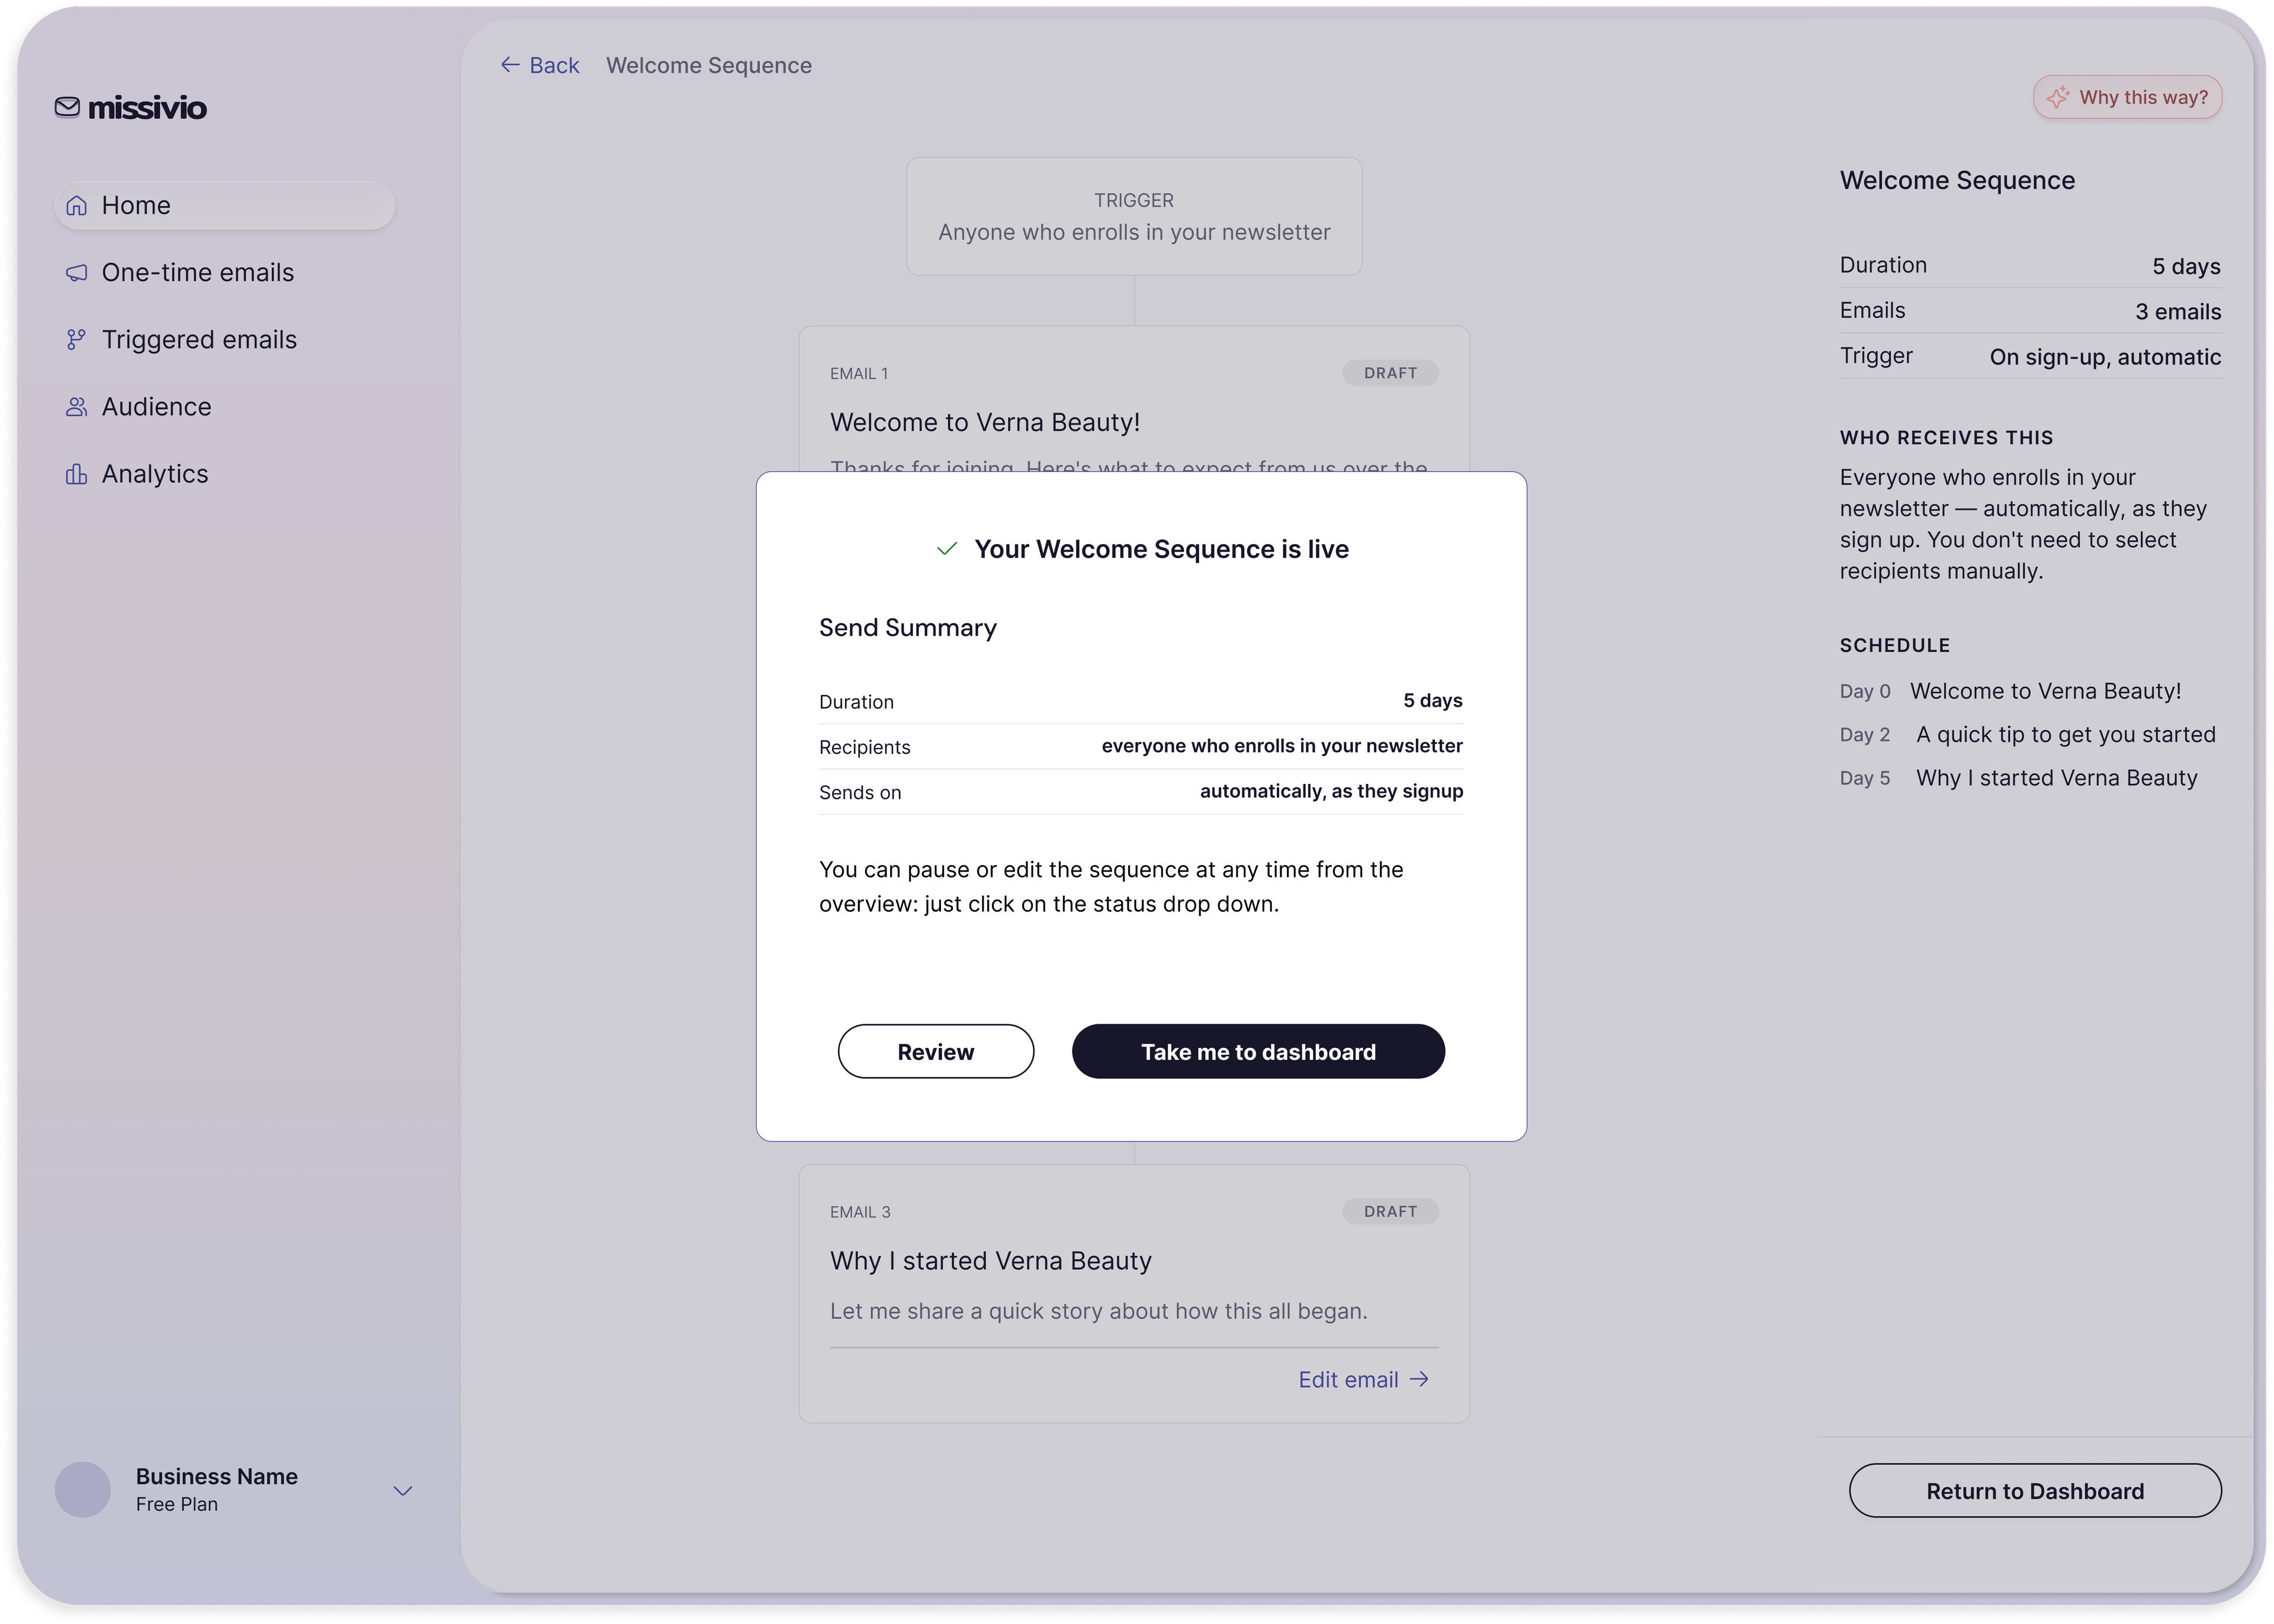Click the Why this way? button

(x=2127, y=97)
